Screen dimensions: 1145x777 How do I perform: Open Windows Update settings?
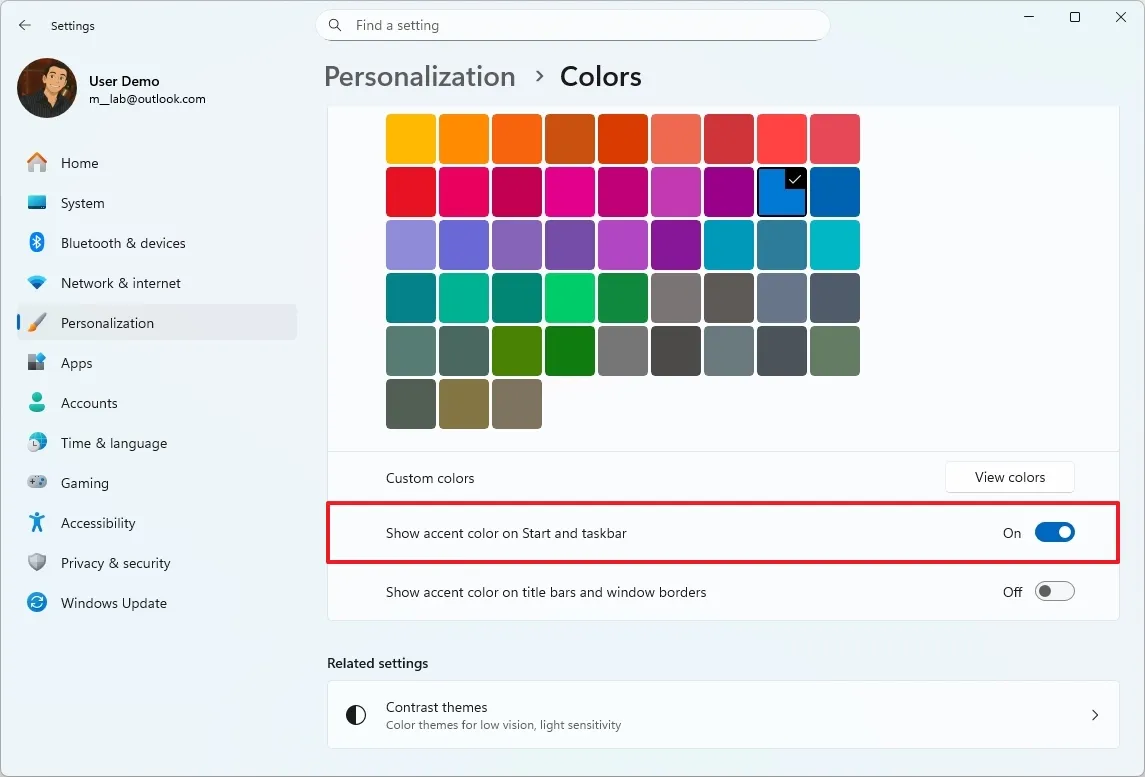(113, 603)
